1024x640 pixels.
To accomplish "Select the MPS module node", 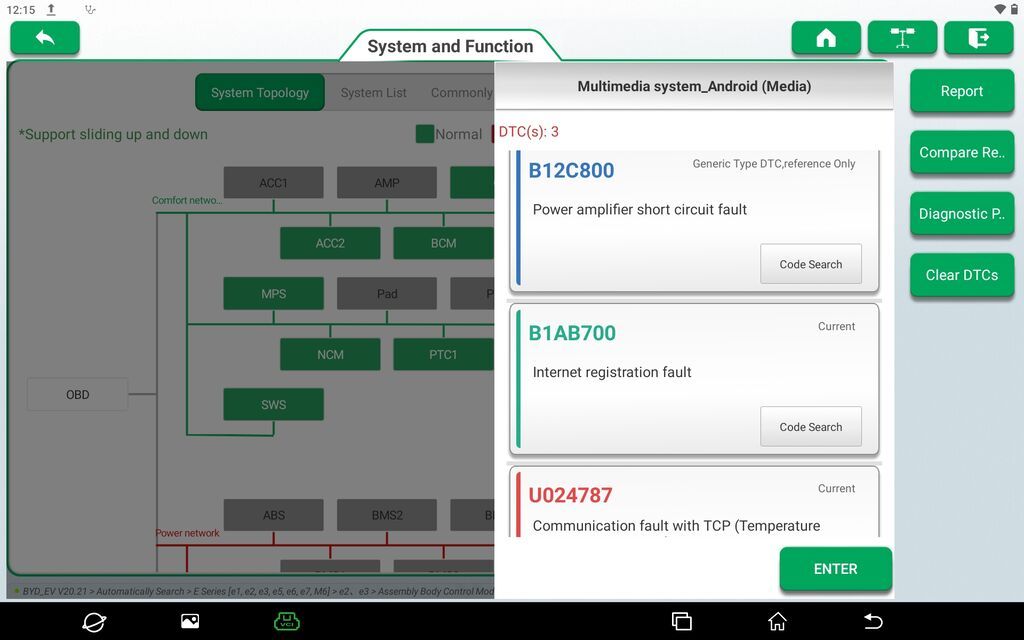I will coord(273,294).
